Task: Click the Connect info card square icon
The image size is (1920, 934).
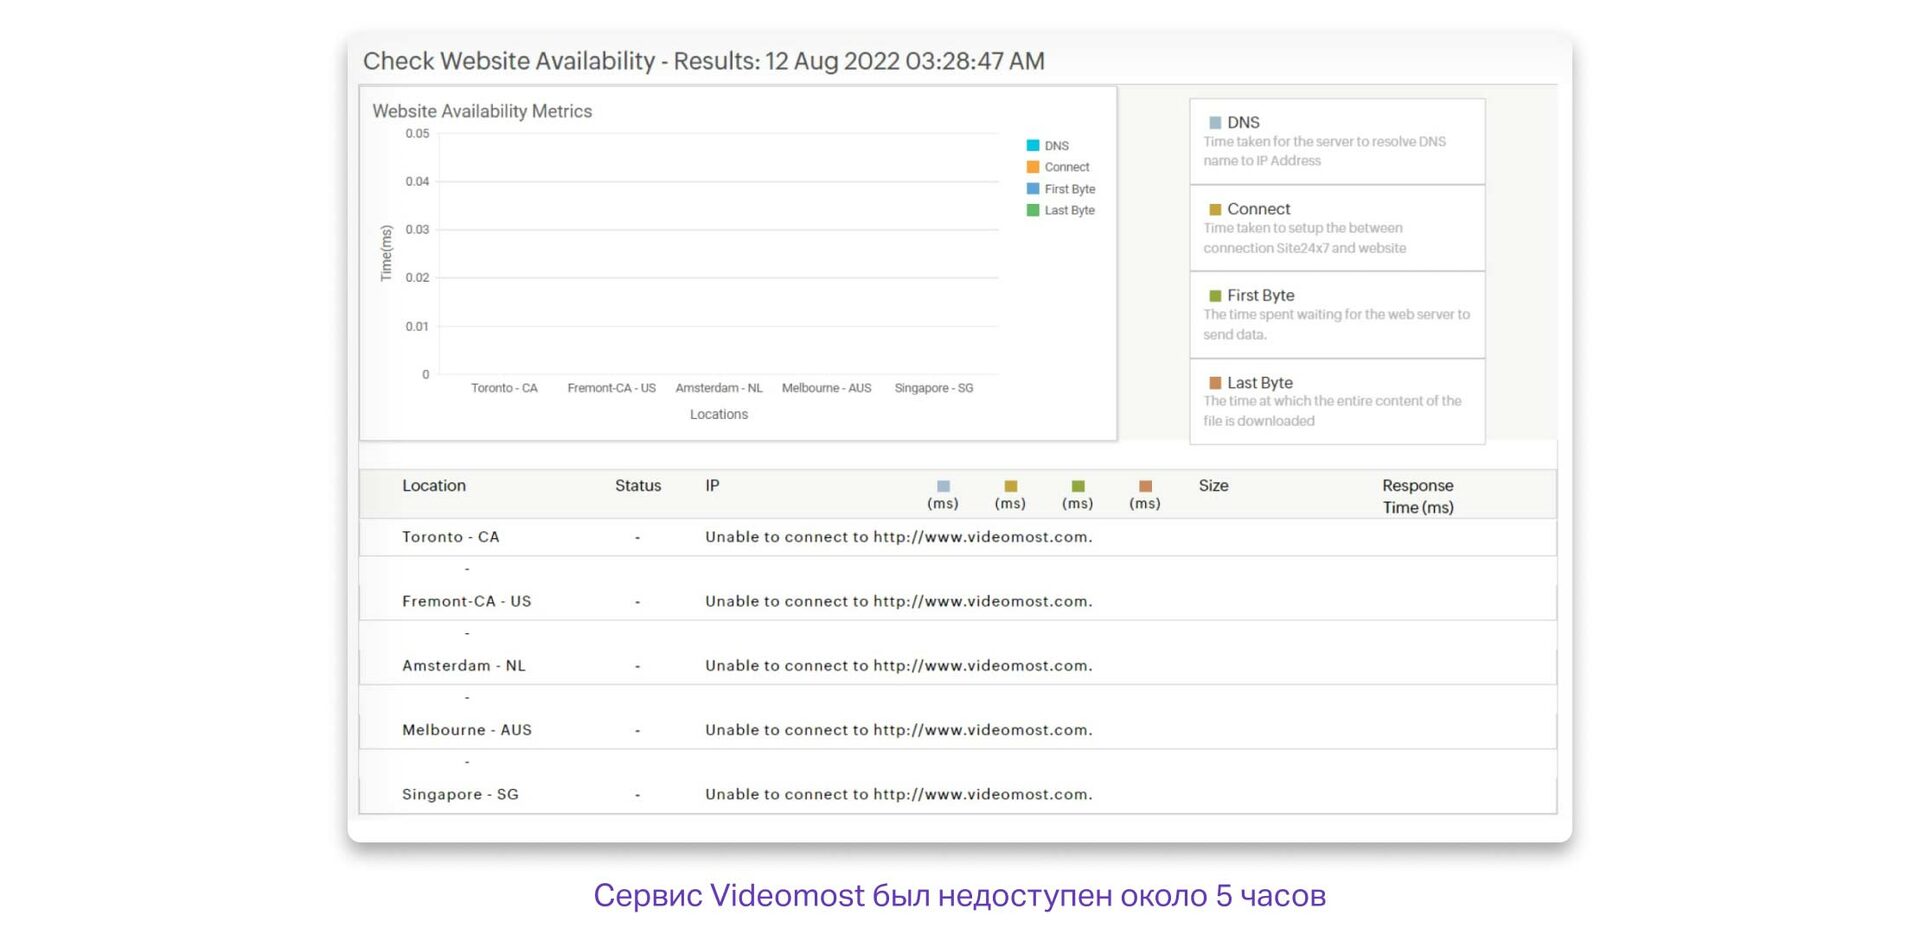Action: pos(1215,209)
